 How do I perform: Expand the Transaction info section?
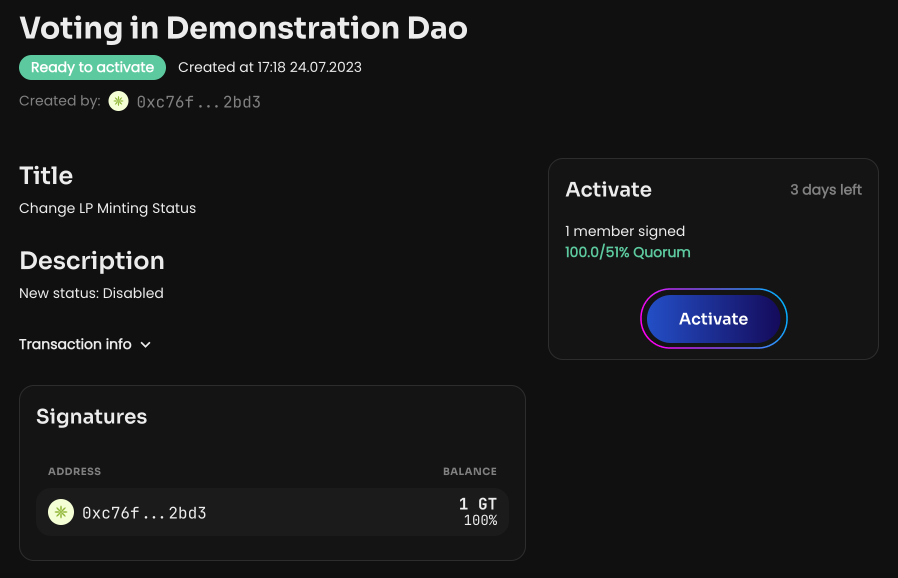coord(85,344)
